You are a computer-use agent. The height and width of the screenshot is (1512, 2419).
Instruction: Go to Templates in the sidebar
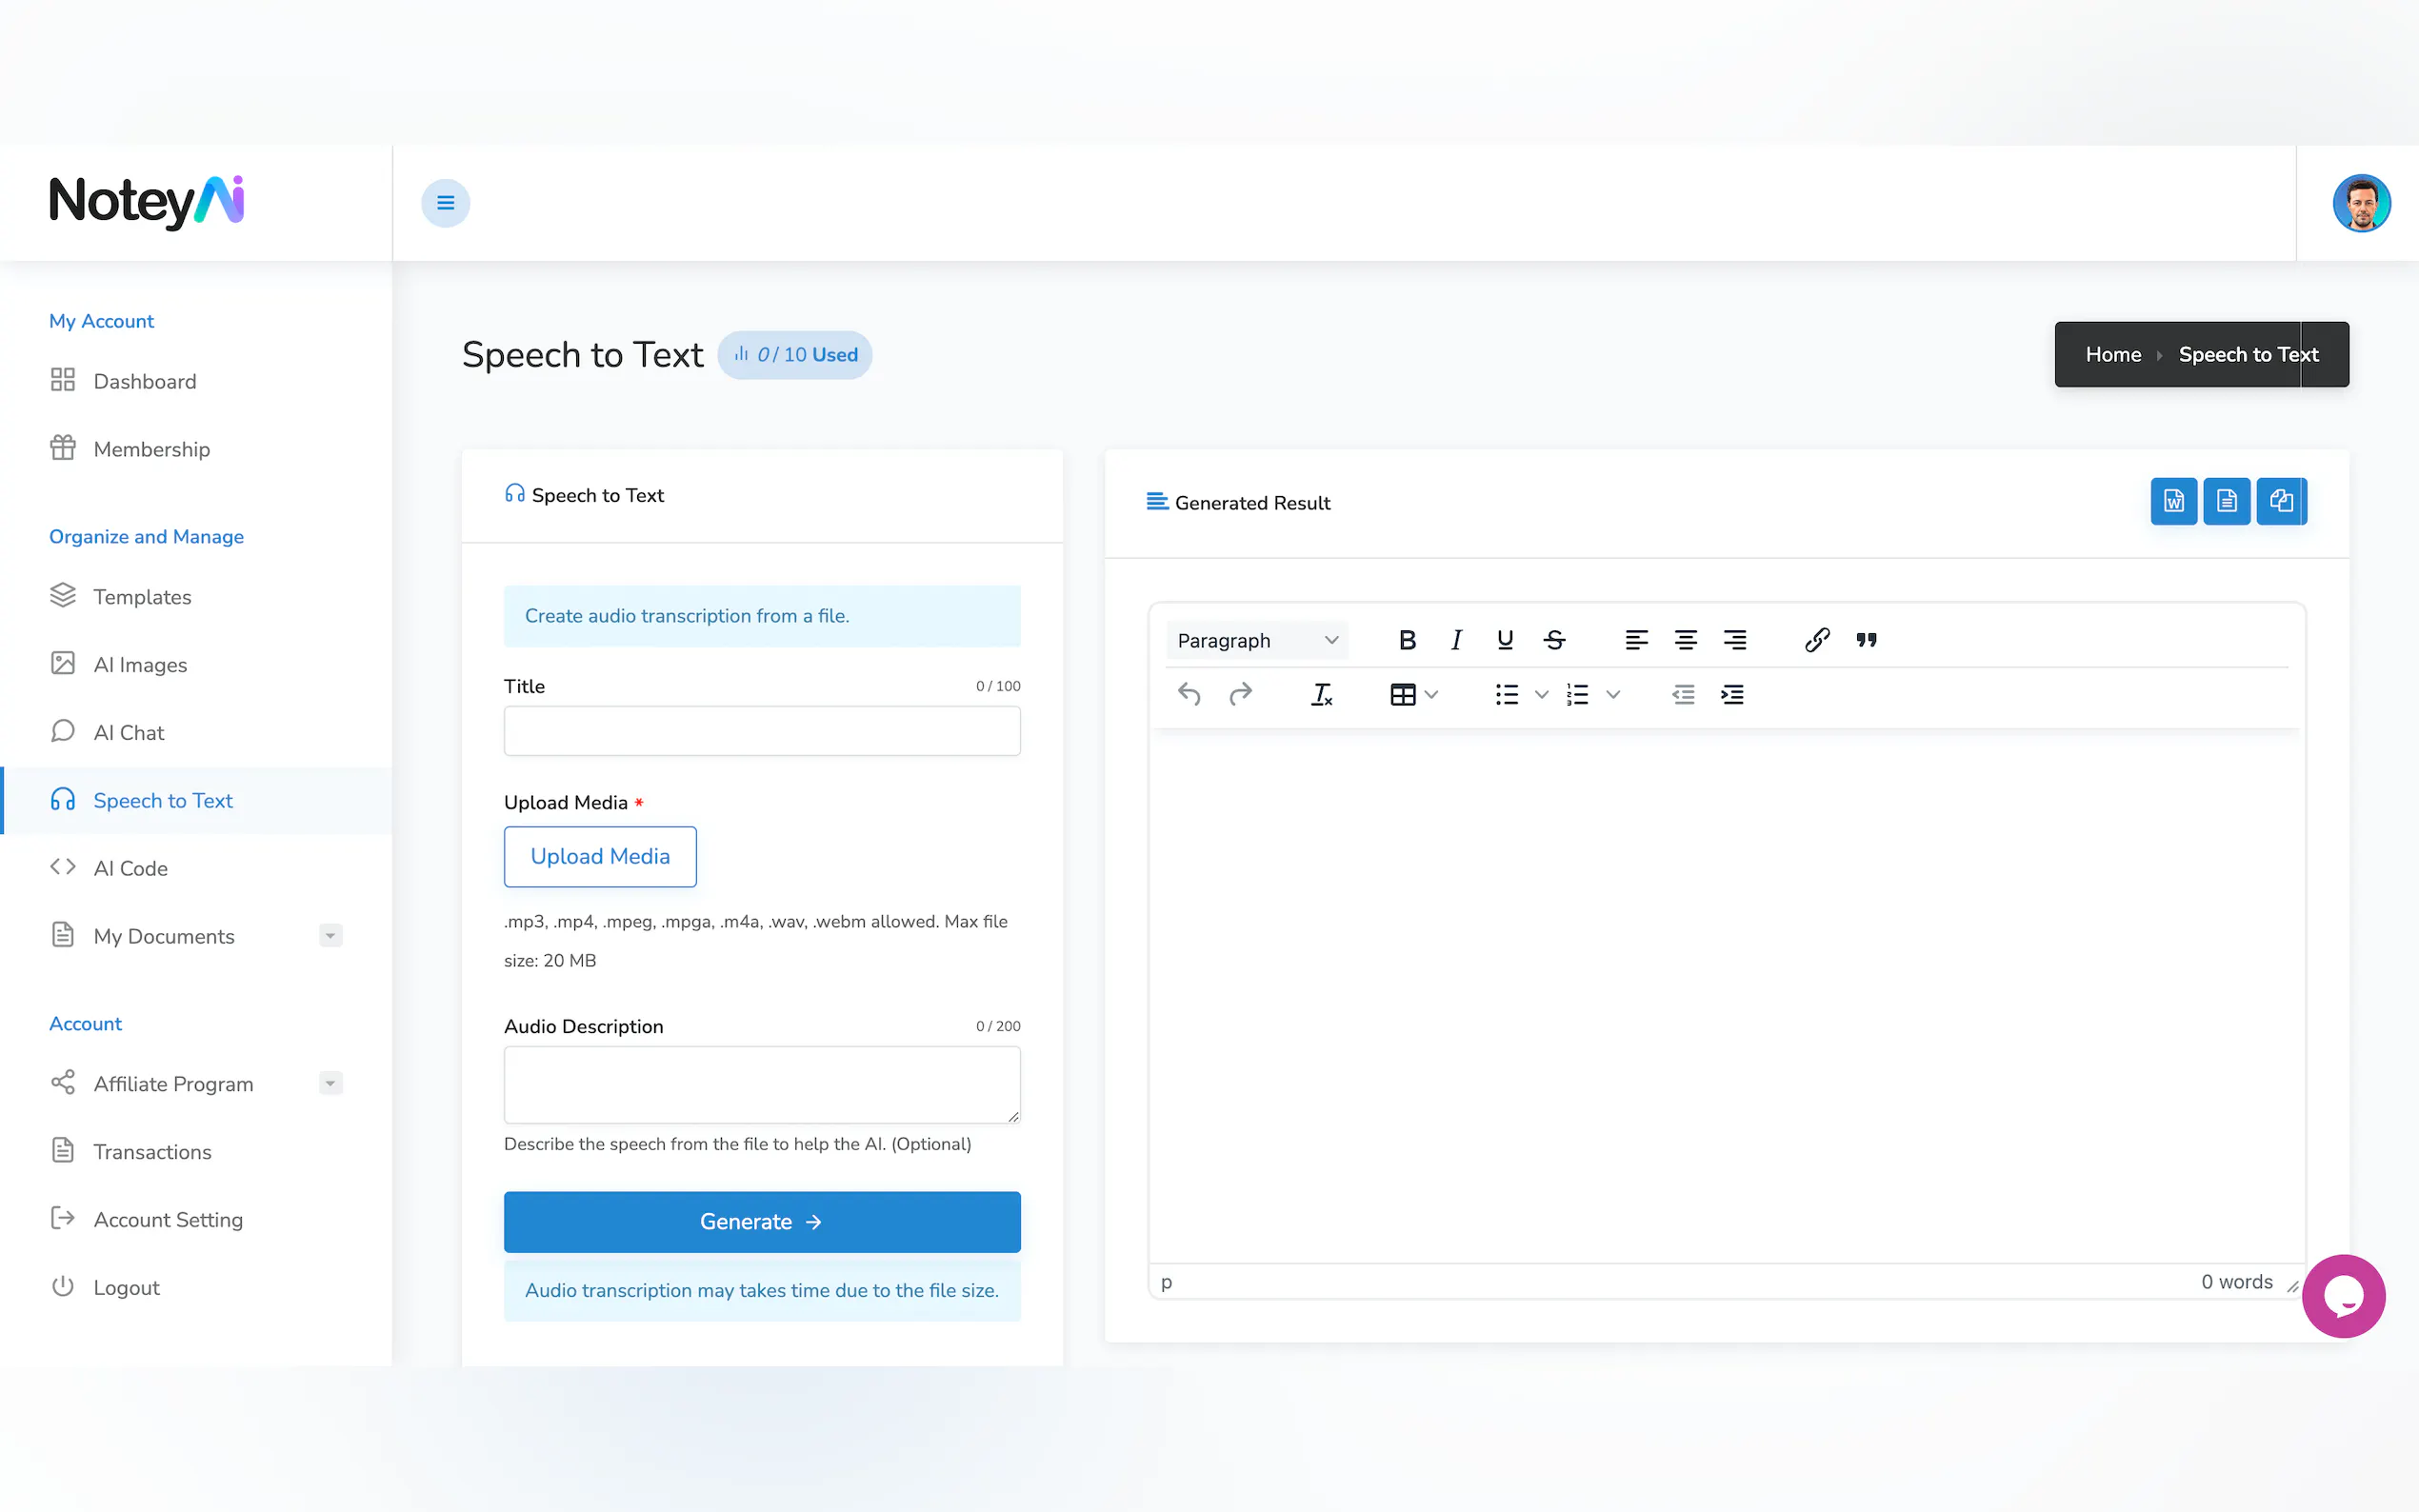(142, 597)
